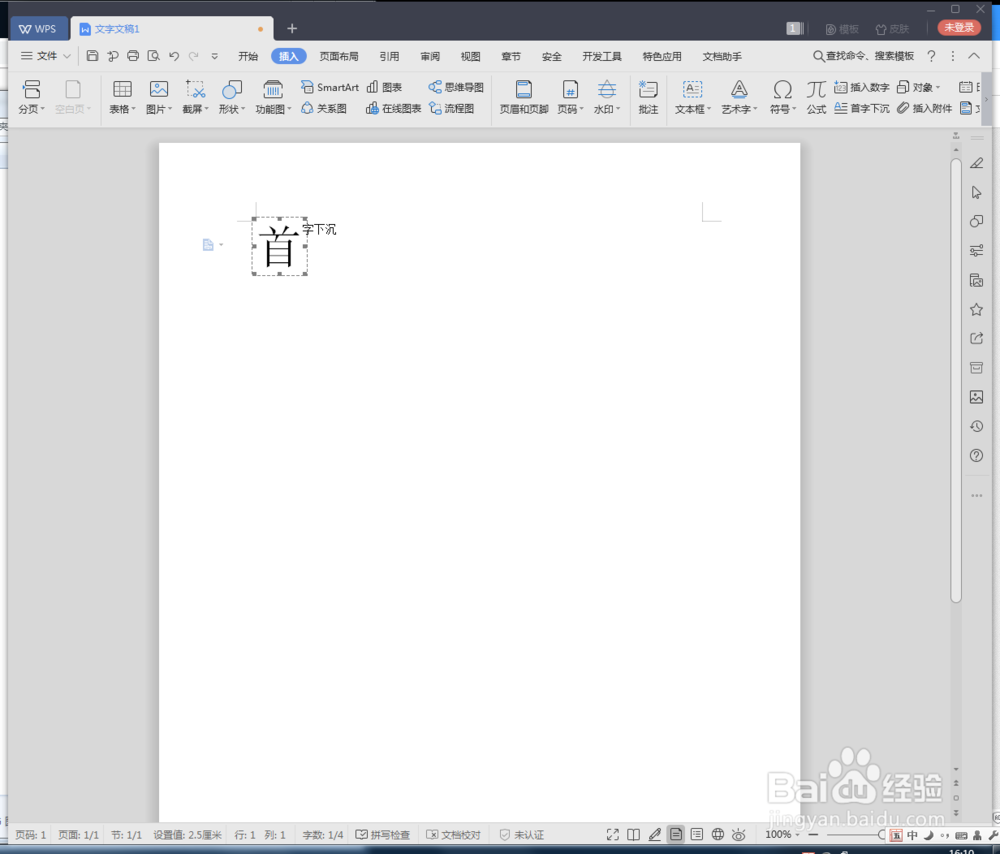
Task: Click the WPS home tab button
Action: point(39,29)
